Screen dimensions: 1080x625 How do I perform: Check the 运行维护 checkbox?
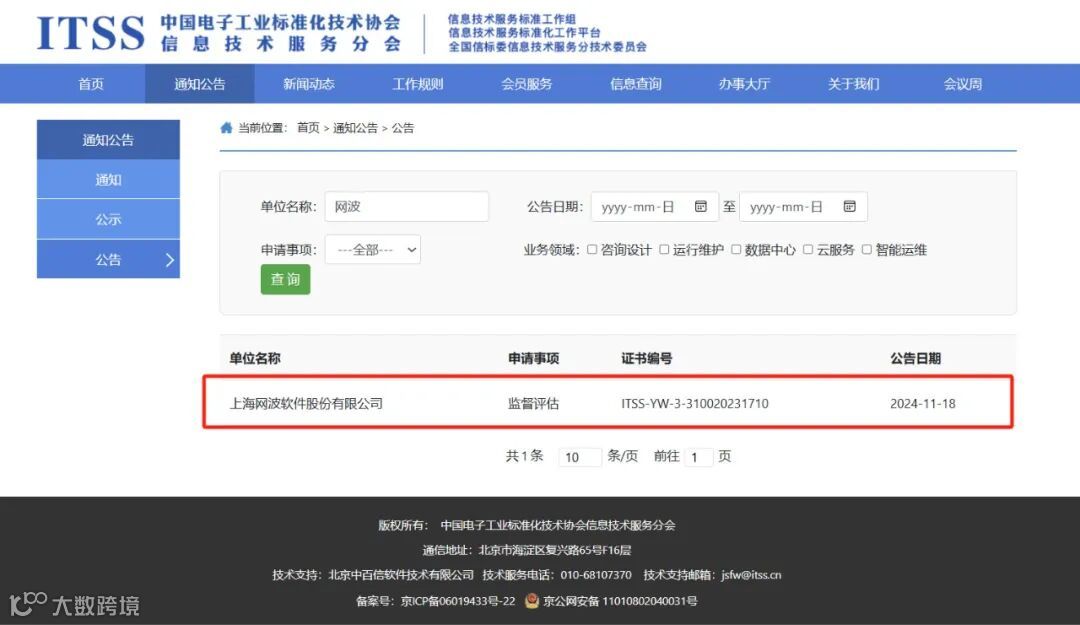[664, 249]
